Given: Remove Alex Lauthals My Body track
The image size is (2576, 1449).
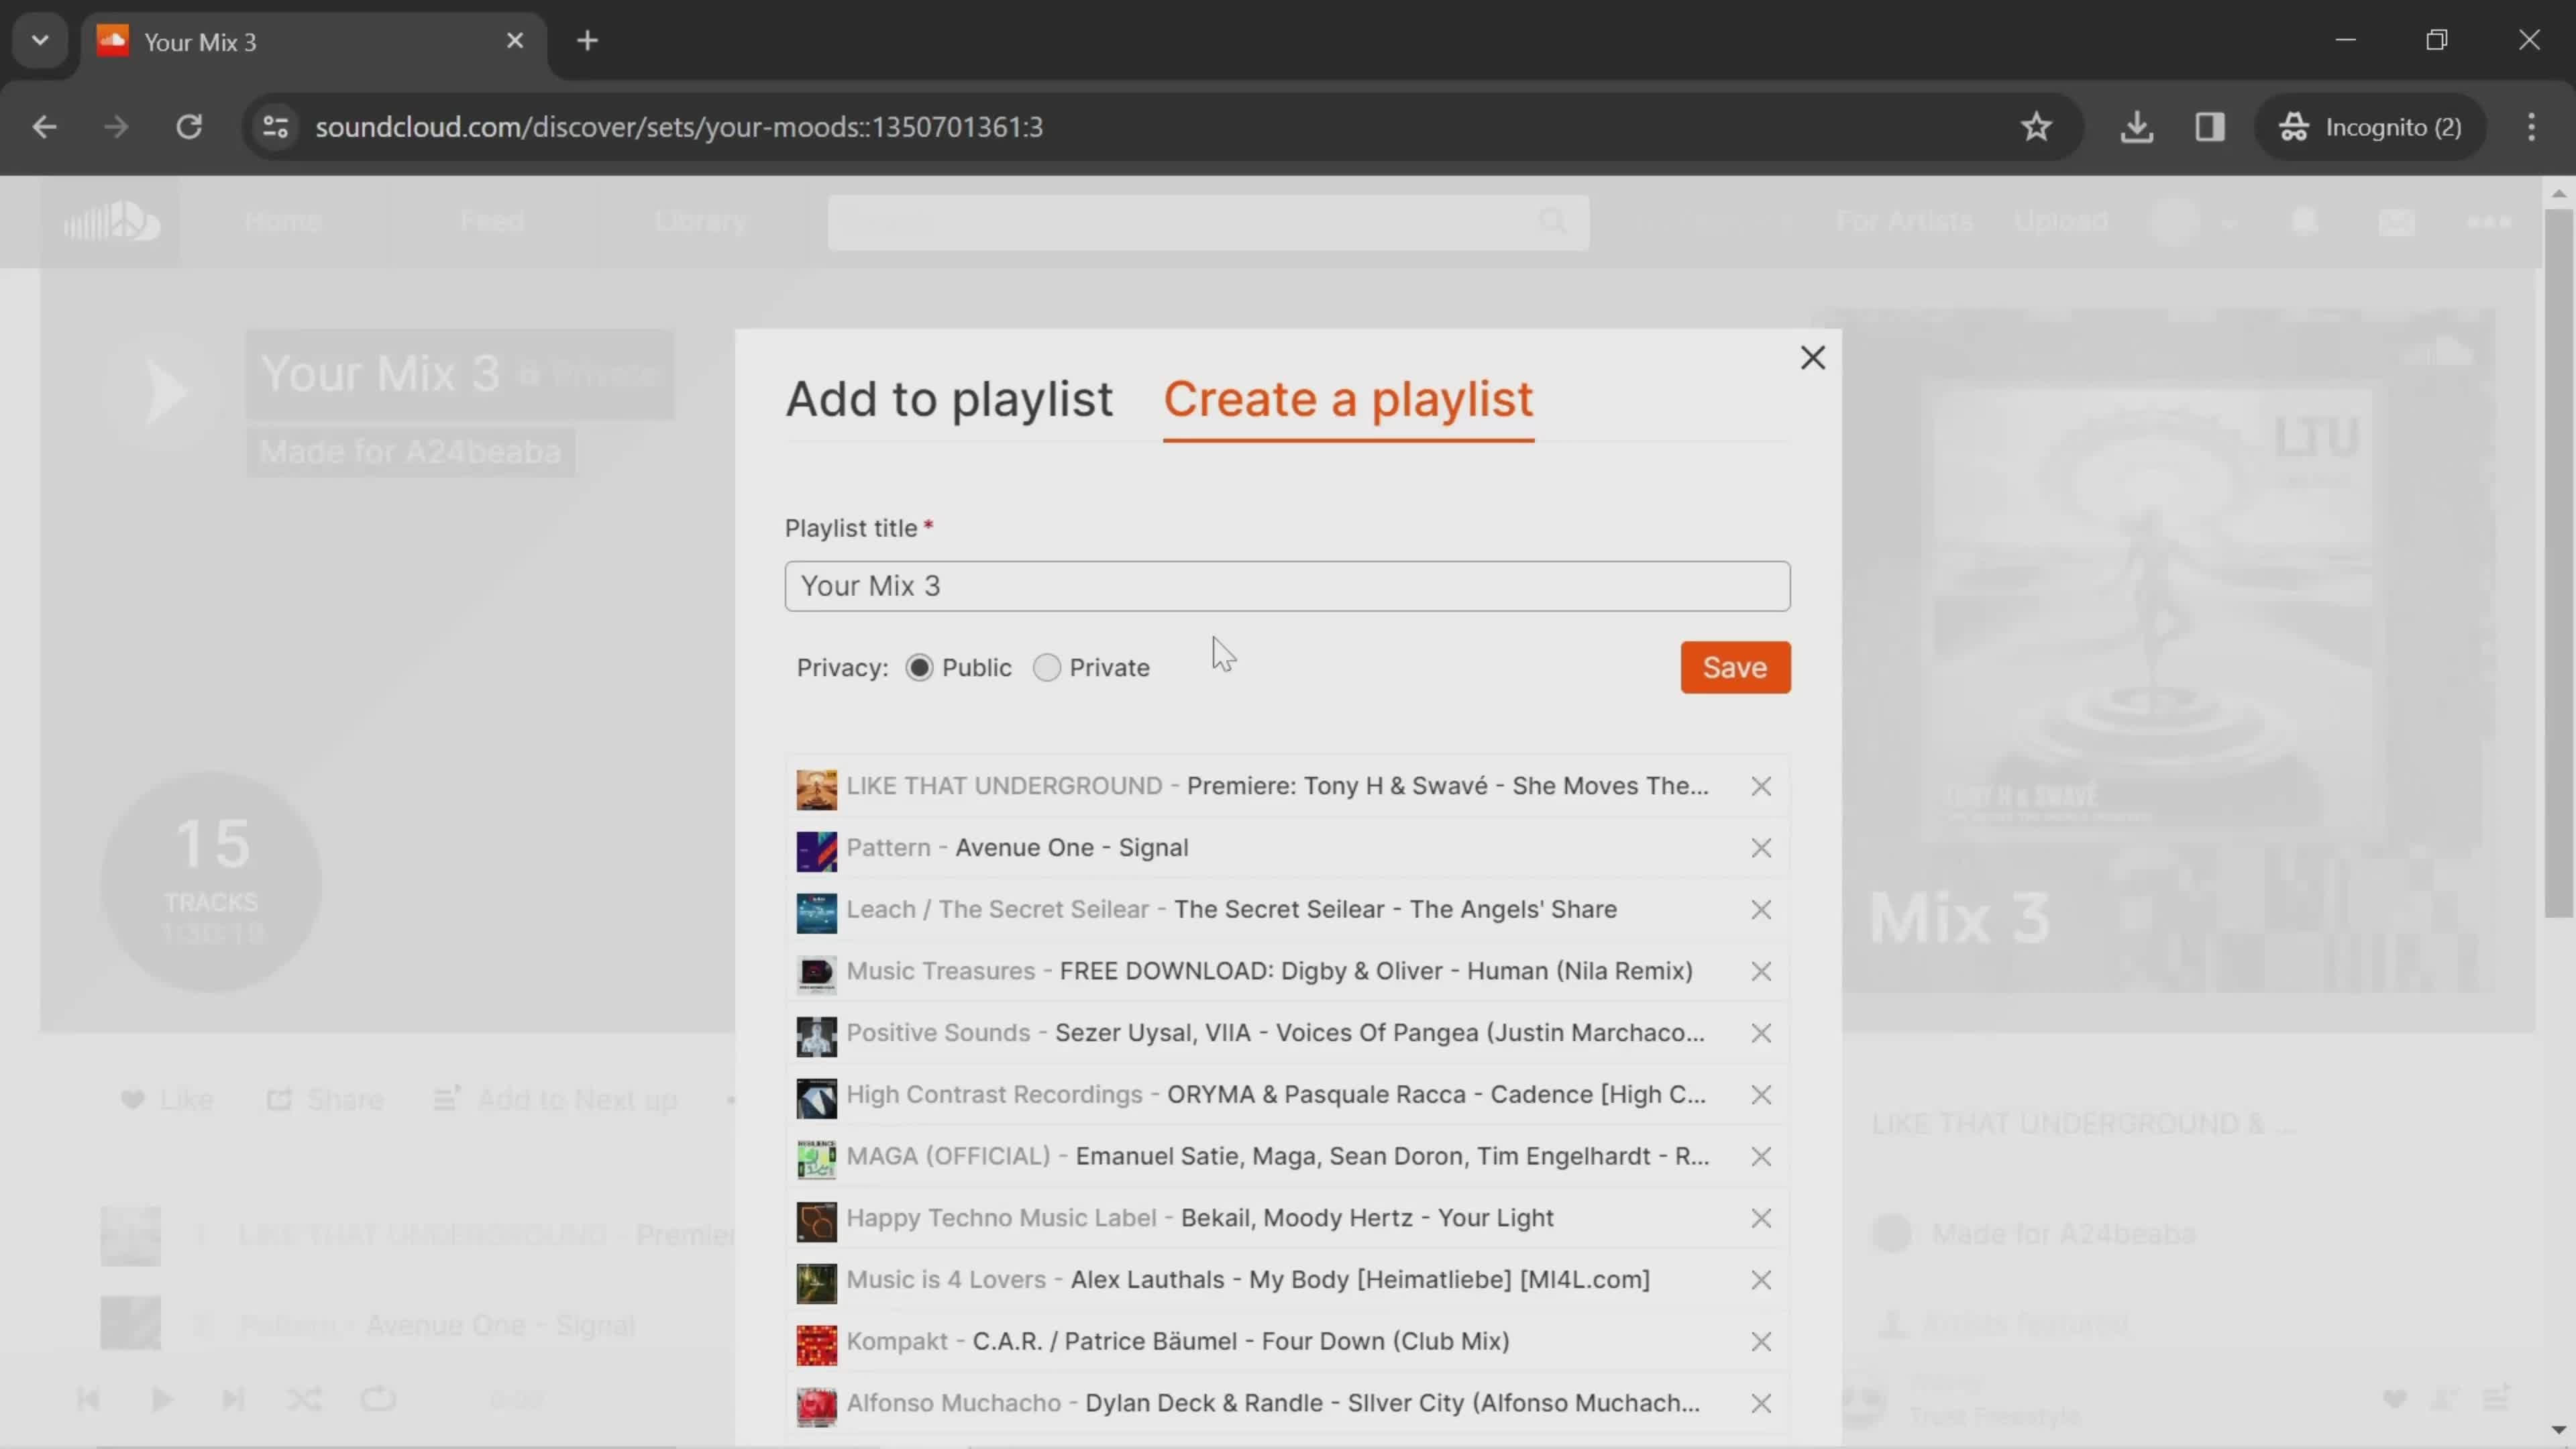Looking at the screenshot, I should (x=1761, y=1280).
